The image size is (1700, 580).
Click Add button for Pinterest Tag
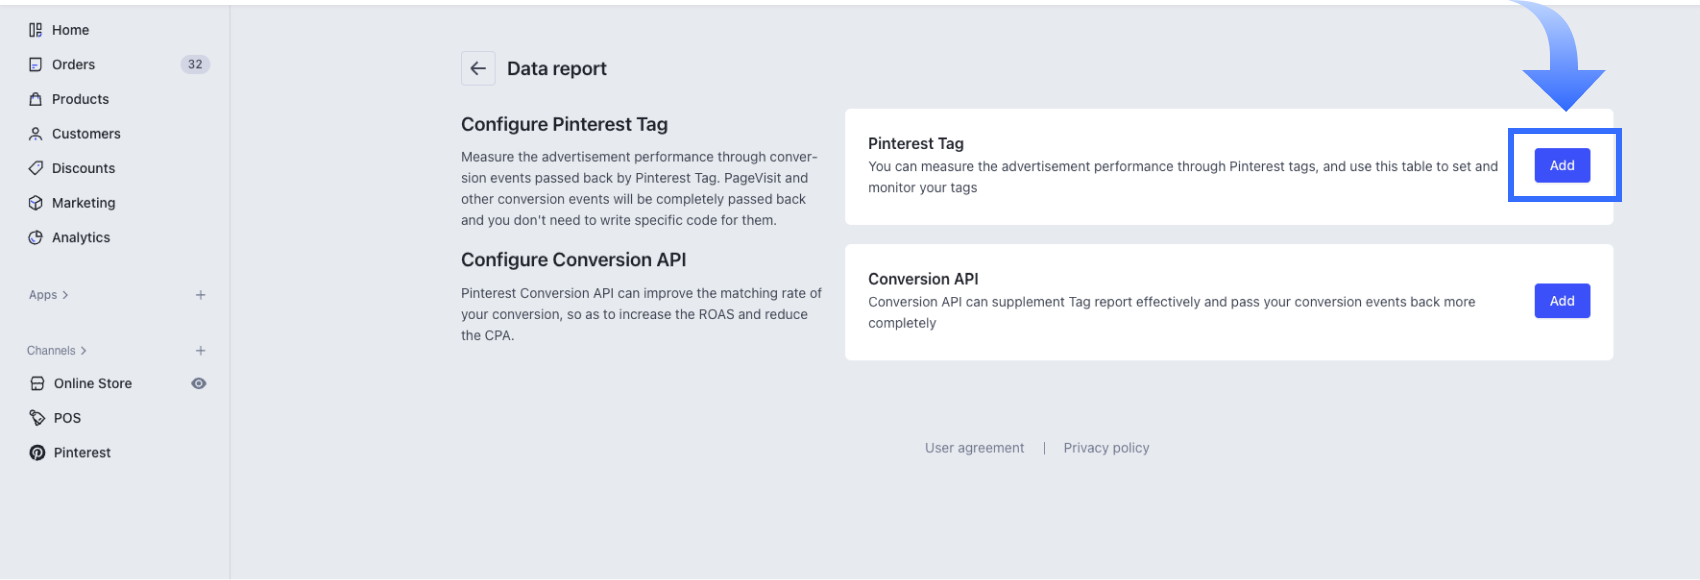tap(1562, 166)
